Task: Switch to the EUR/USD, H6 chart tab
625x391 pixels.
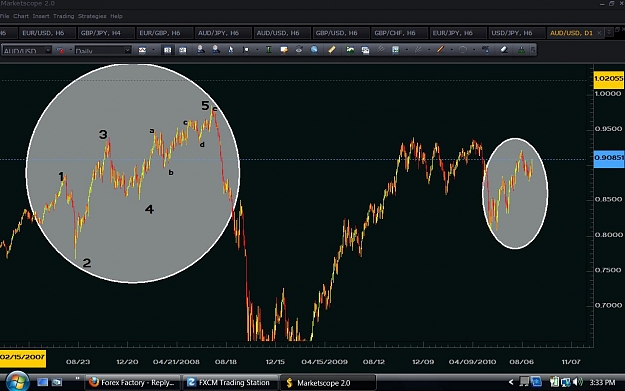Action: (x=46, y=33)
